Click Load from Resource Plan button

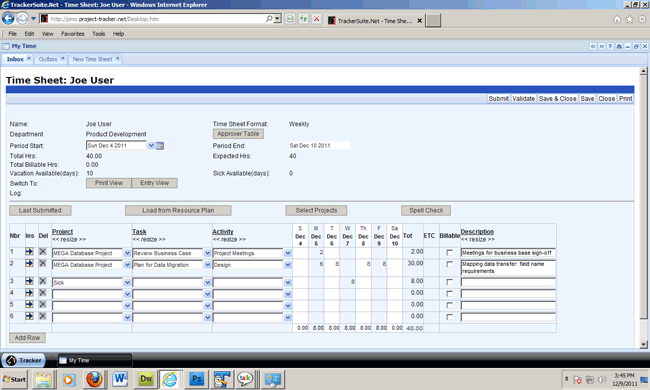pyautogui.click(x=178, y=211)
